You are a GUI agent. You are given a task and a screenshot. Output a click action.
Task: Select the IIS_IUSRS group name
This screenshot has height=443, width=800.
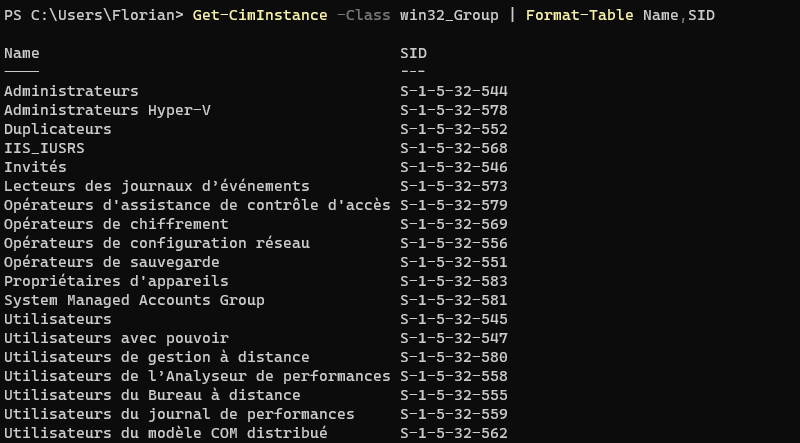click(44, 148)
